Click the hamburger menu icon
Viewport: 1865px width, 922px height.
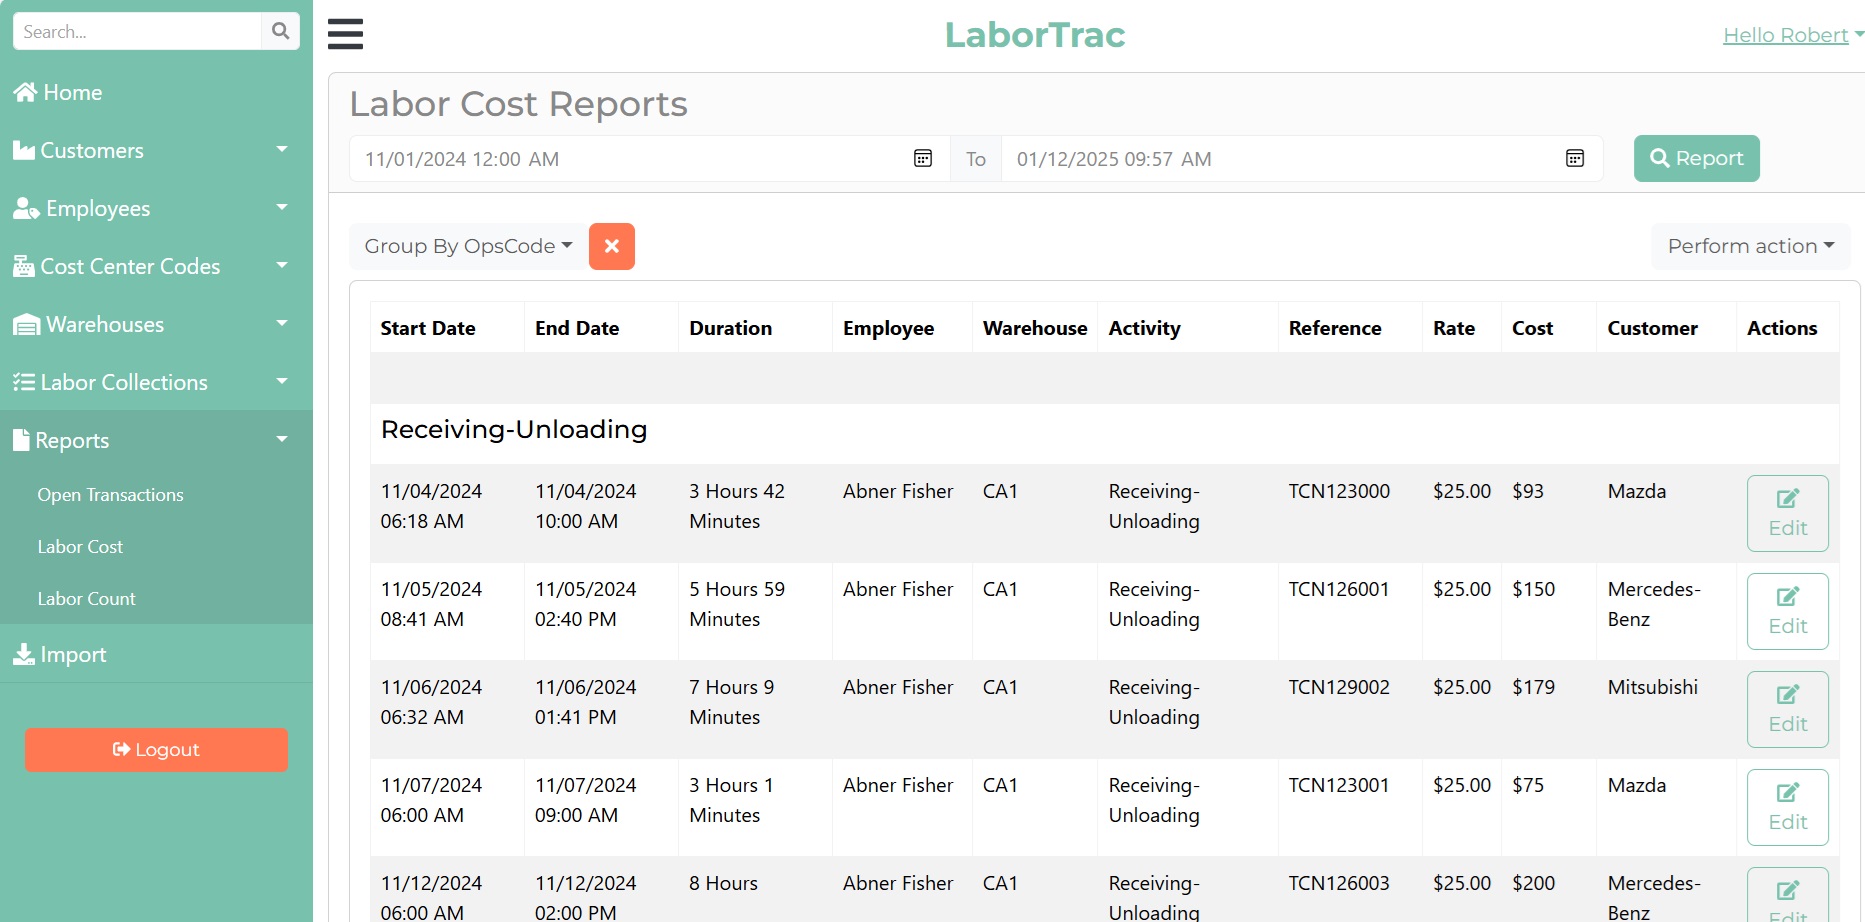pyautogui.click(x=345, y=34)
